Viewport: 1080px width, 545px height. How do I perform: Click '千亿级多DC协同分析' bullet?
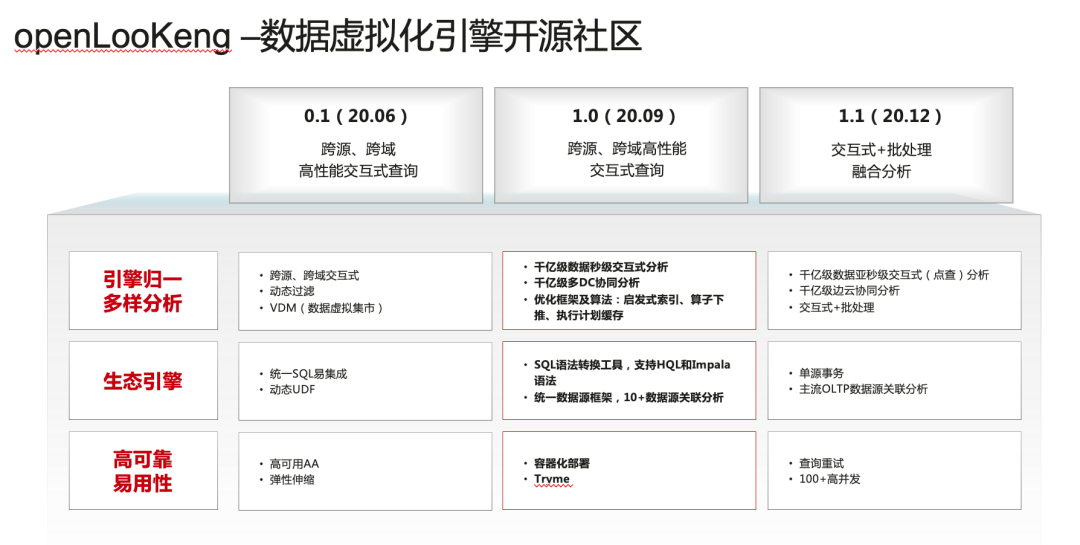click(587, 282)
